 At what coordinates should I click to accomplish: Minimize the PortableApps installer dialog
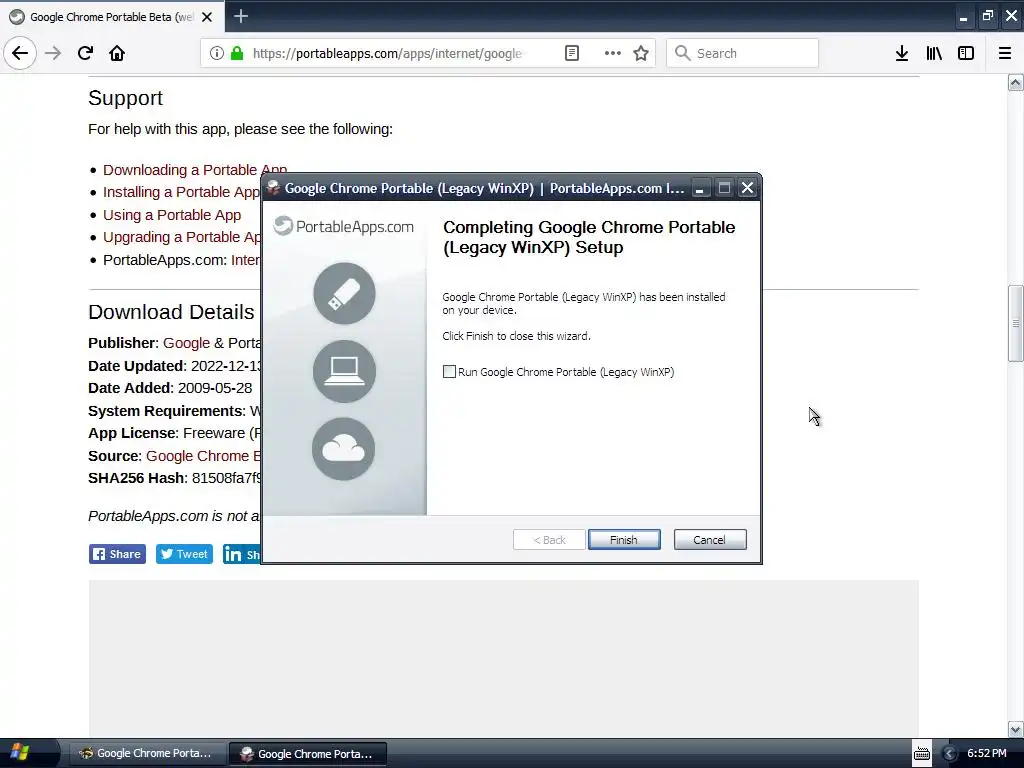(699, 189)
